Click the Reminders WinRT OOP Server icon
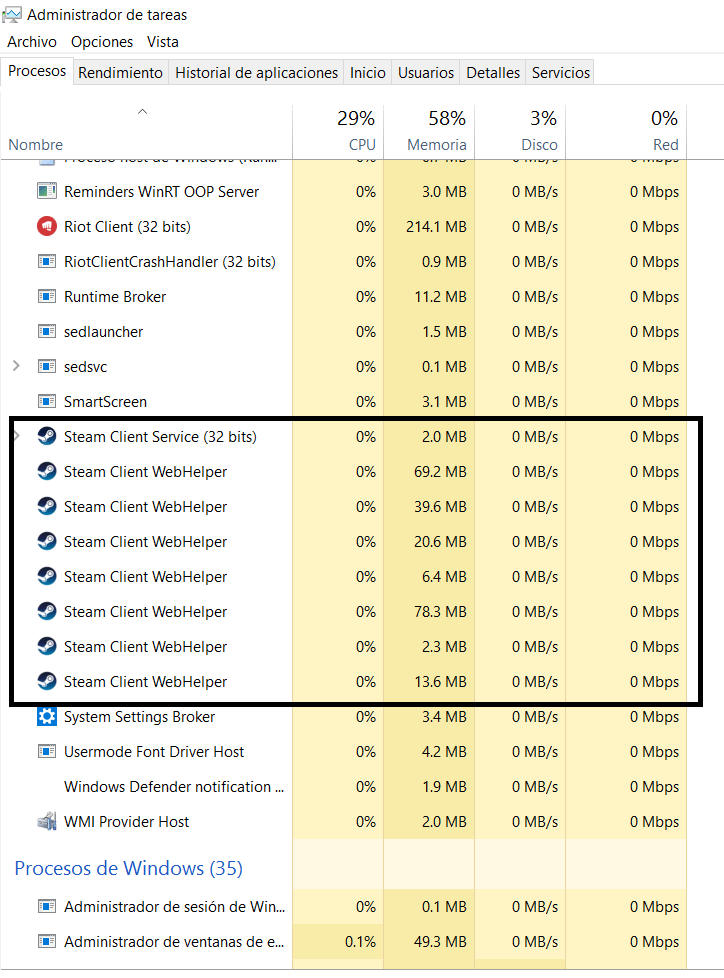The height and width of the screenshot is (978, 724). (x=47, y=191)
